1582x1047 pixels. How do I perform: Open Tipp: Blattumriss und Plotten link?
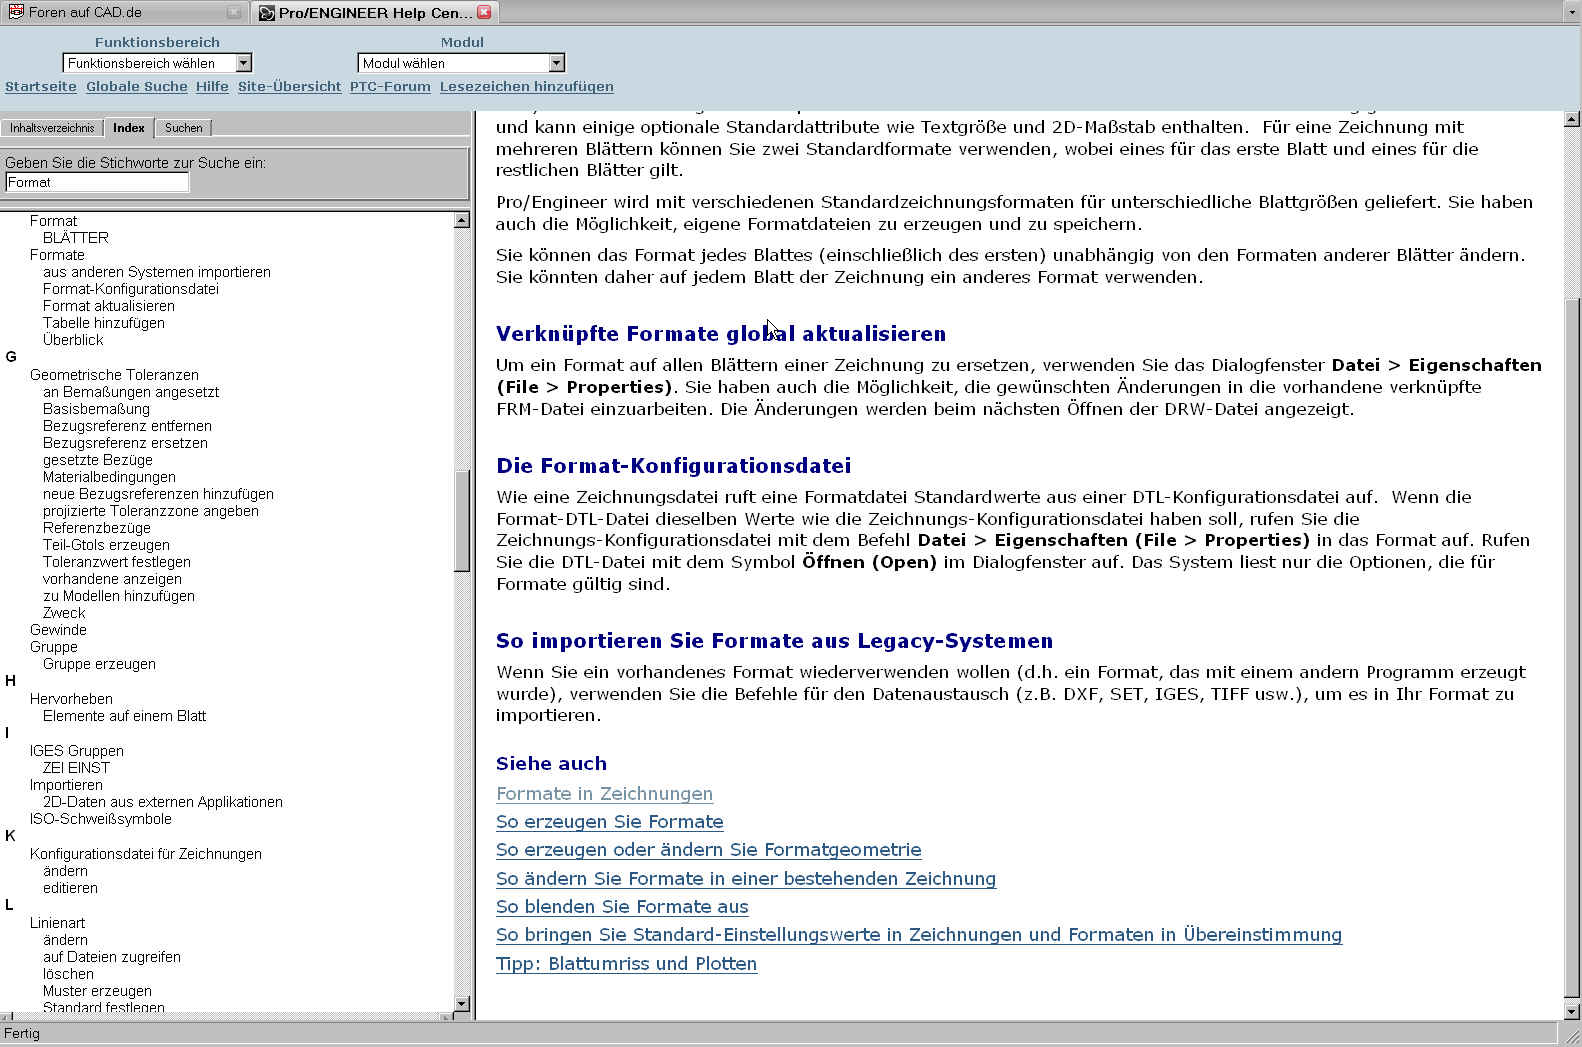(x=626, y=964)
